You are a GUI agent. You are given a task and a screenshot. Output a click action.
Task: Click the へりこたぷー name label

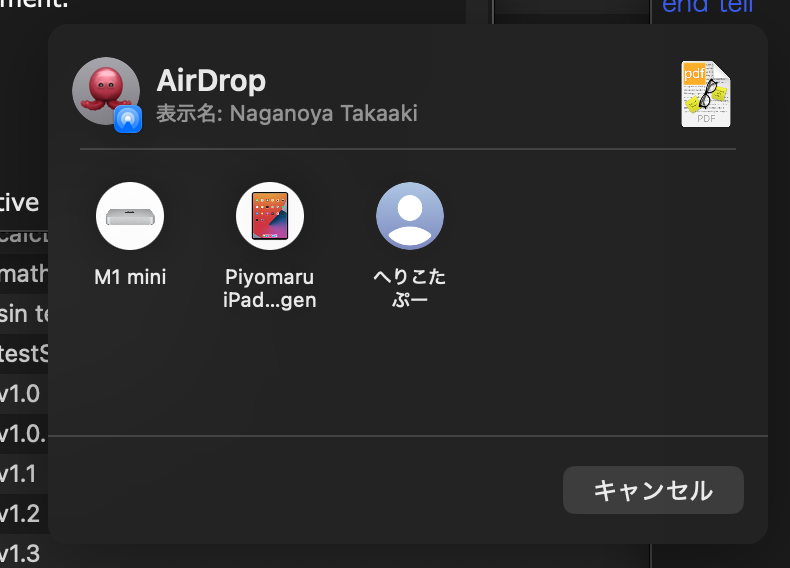tap(410, 288)
